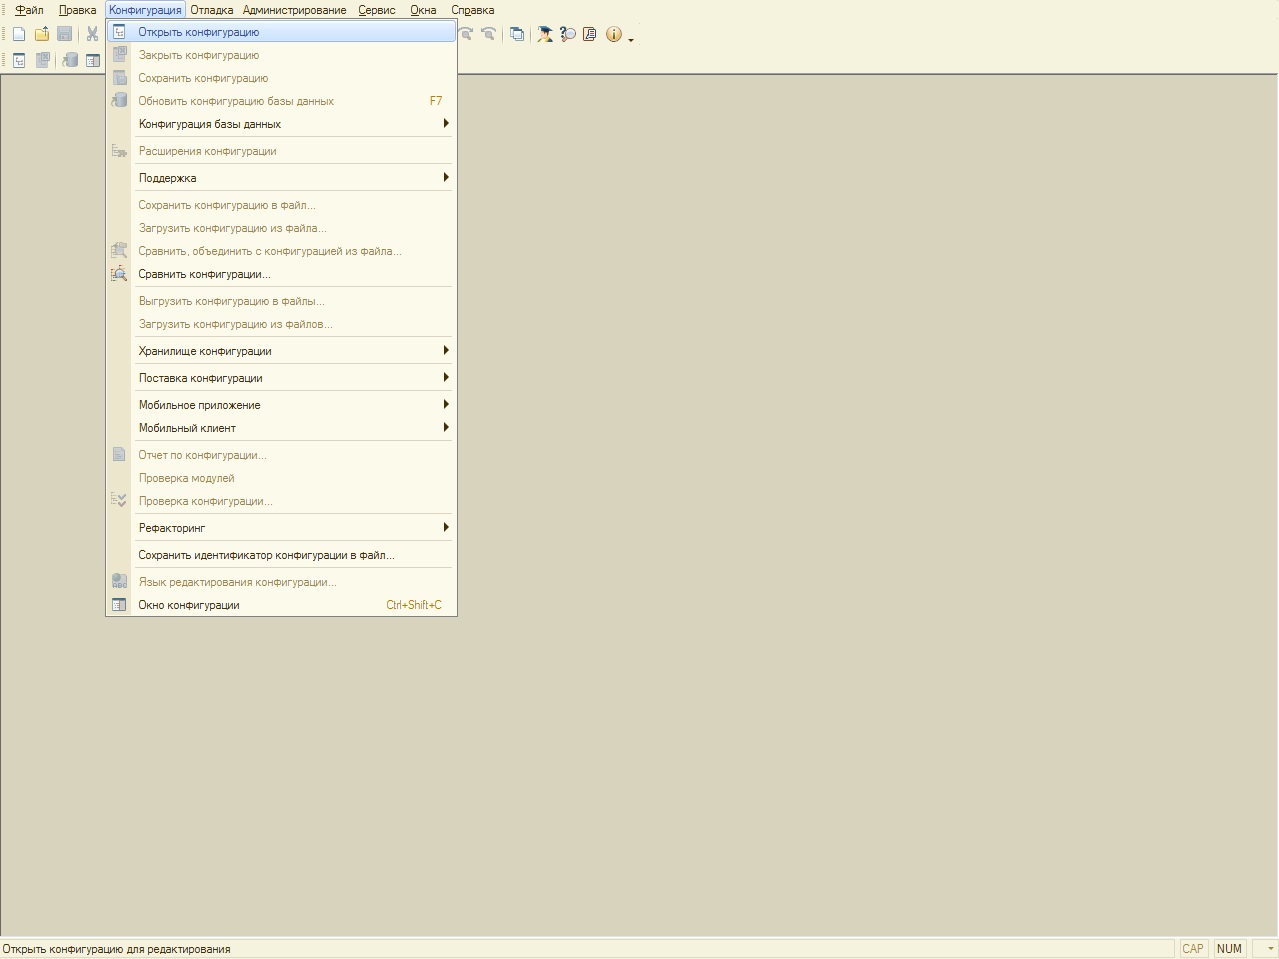
Task: Expand the Поддержка submenu
Action: (281, 178)
